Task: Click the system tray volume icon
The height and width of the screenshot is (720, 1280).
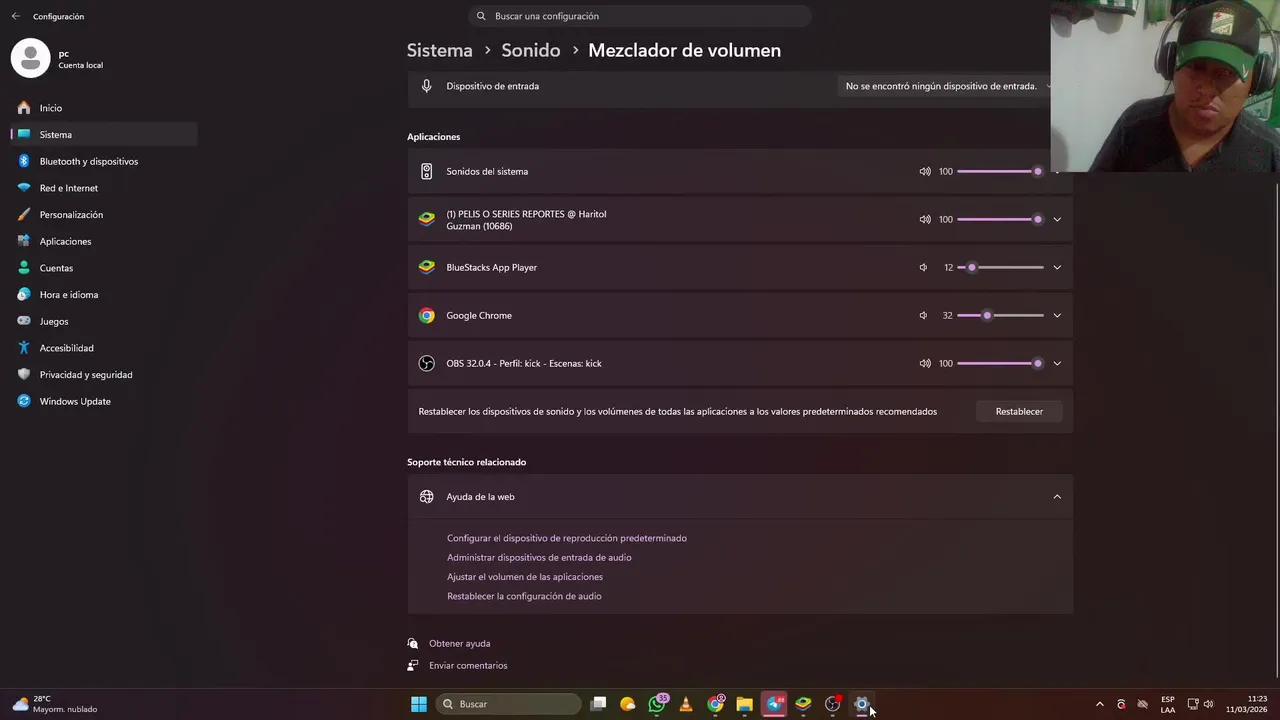Action: point(1208,704)
